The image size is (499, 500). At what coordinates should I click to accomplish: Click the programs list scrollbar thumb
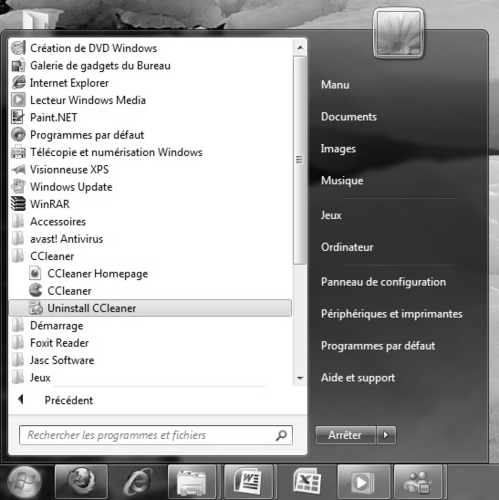point(300,160)
